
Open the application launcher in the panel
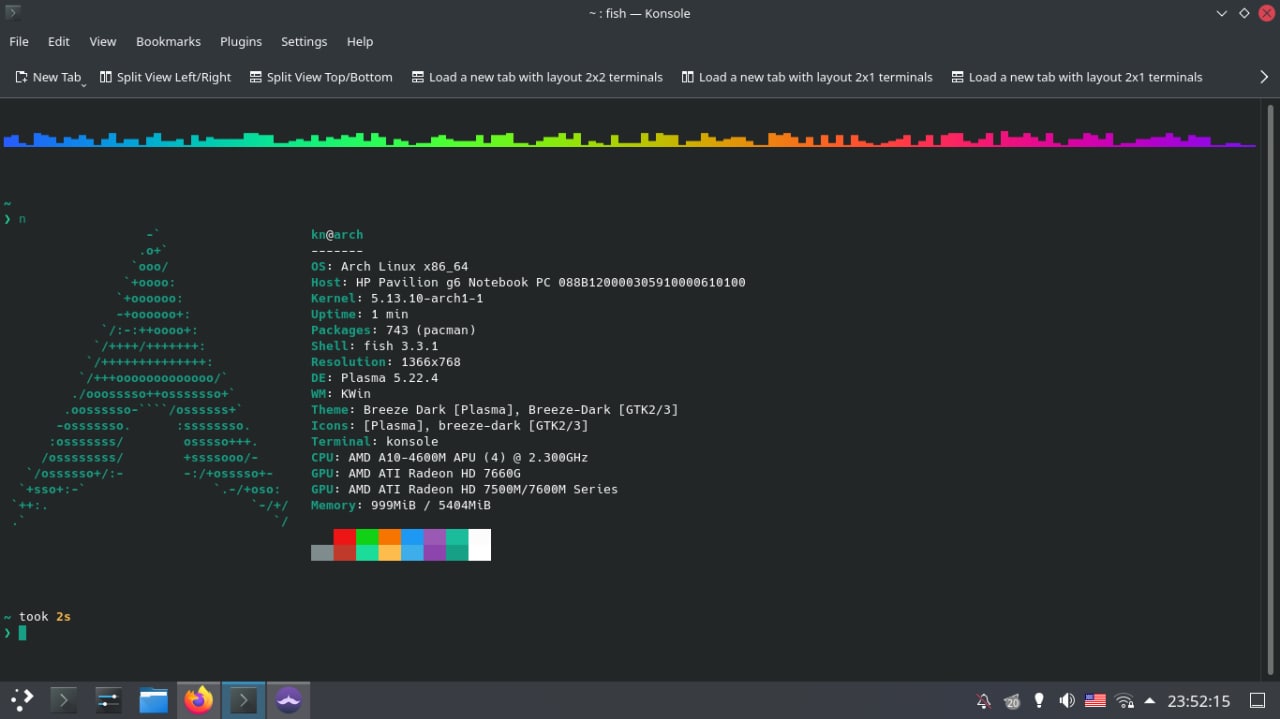coord(22,700)
